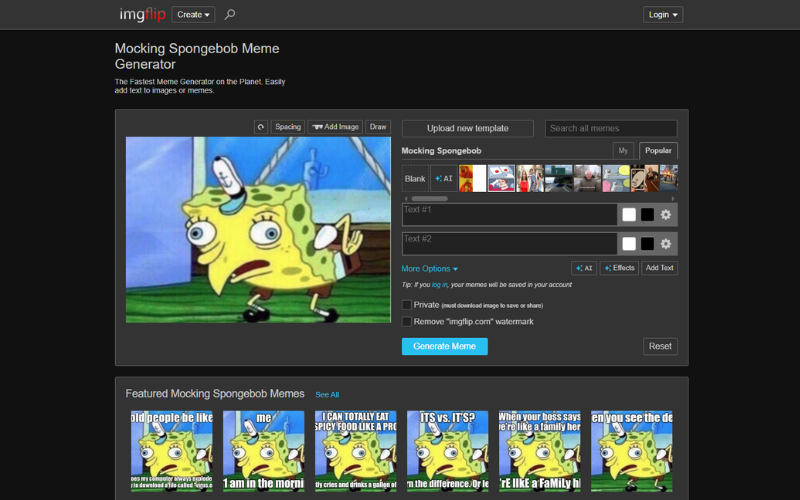Click the Generate Meme button

(444, 346)
